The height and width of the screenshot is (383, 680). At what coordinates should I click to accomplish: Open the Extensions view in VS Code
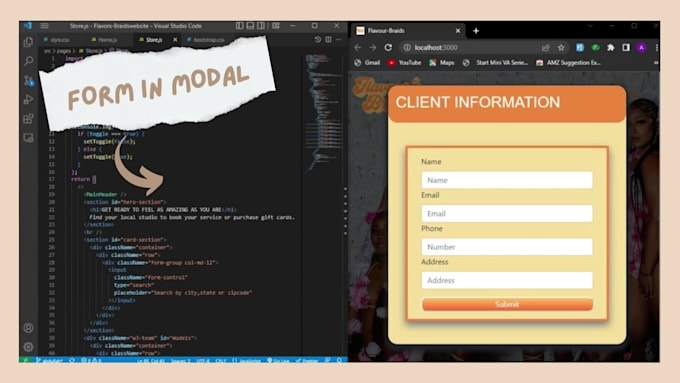(29, 118)
